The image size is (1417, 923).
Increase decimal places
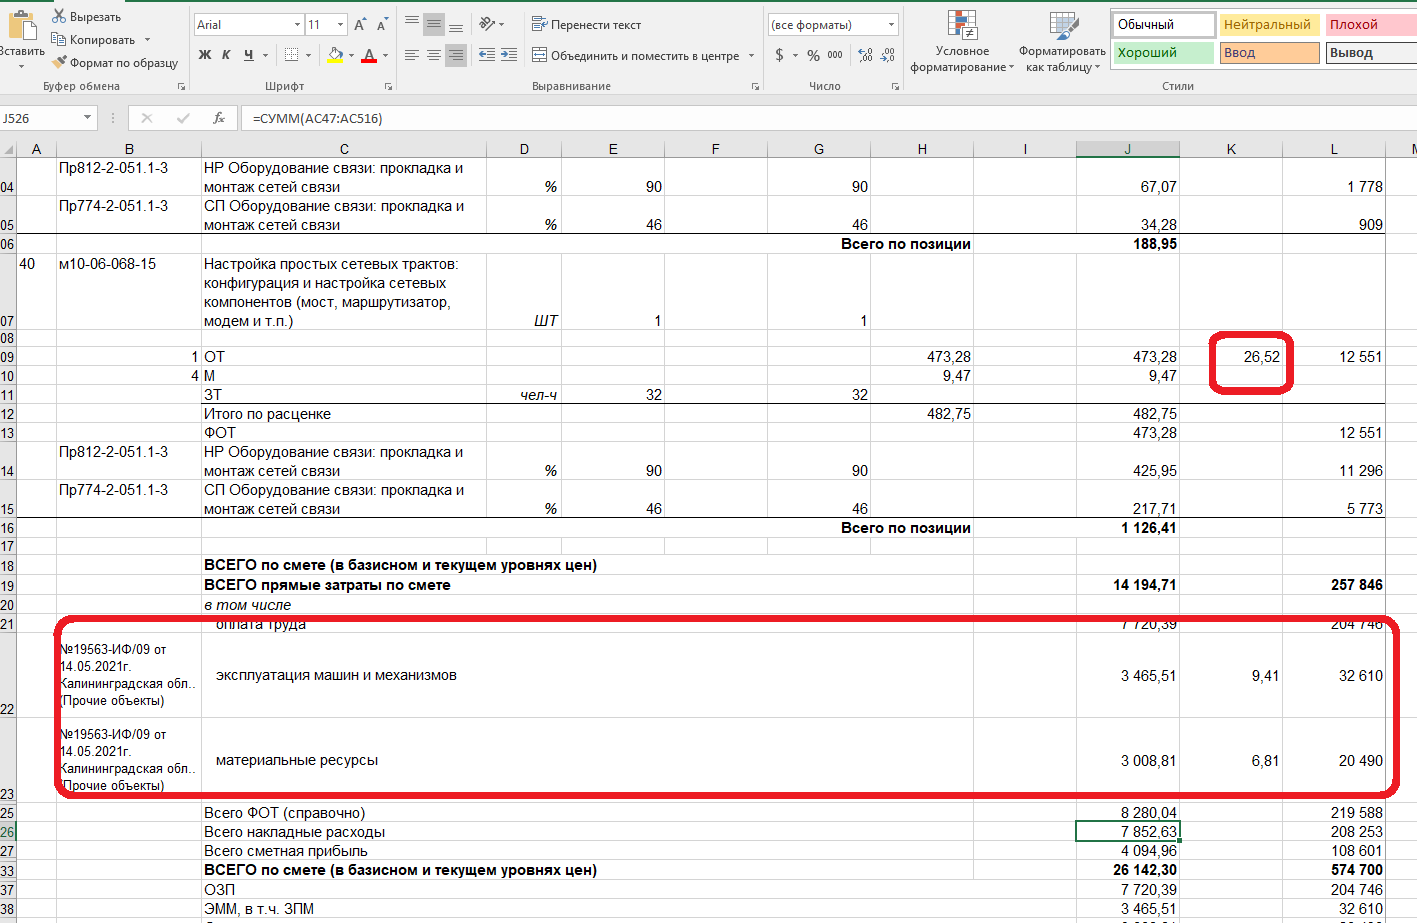click(x=866, y=55)
